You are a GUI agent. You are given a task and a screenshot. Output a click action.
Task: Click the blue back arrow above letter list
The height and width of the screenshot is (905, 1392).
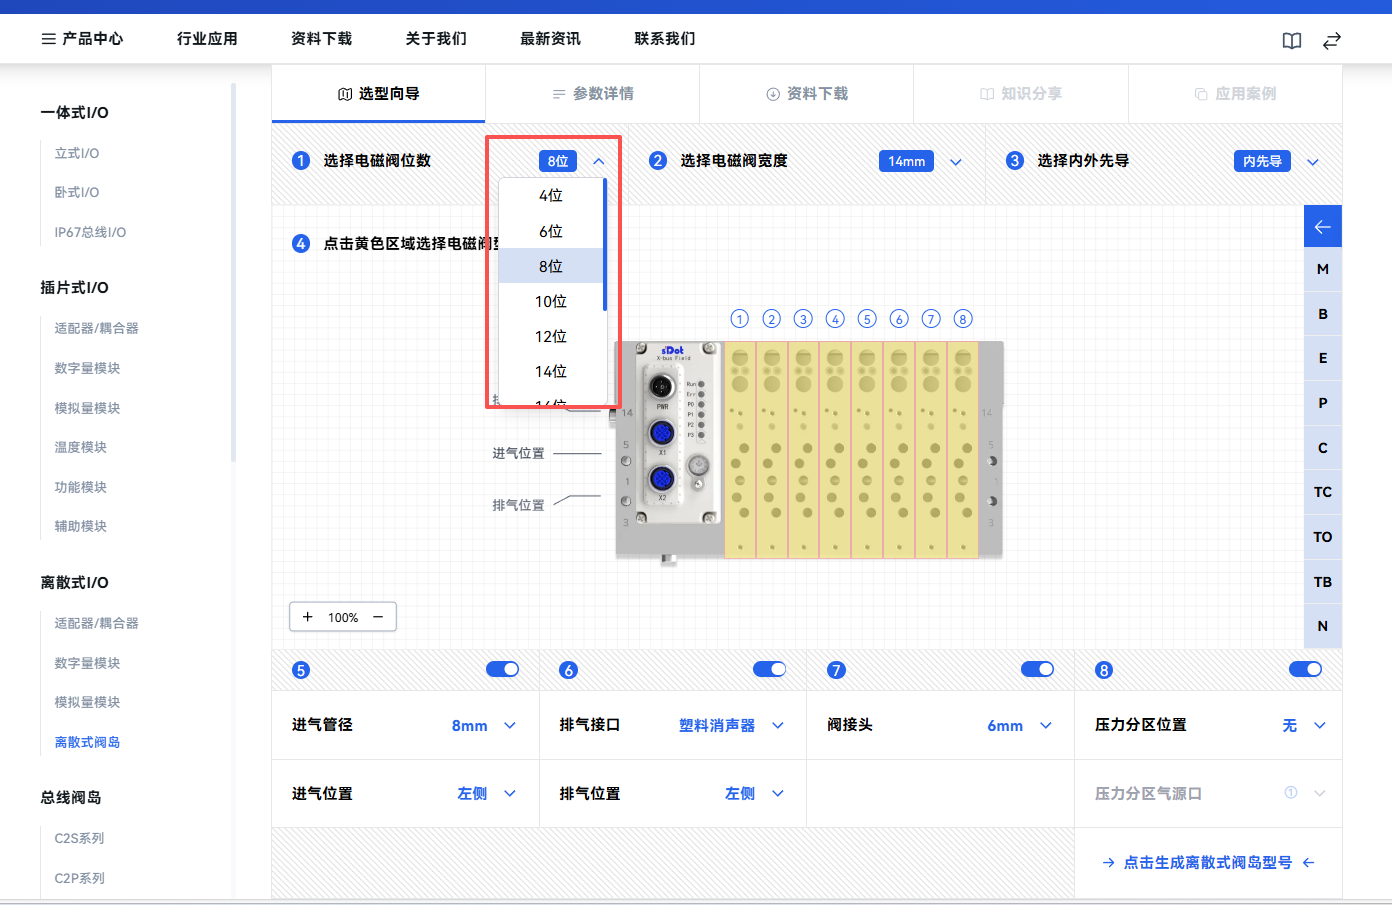(x=1322, y=227)
